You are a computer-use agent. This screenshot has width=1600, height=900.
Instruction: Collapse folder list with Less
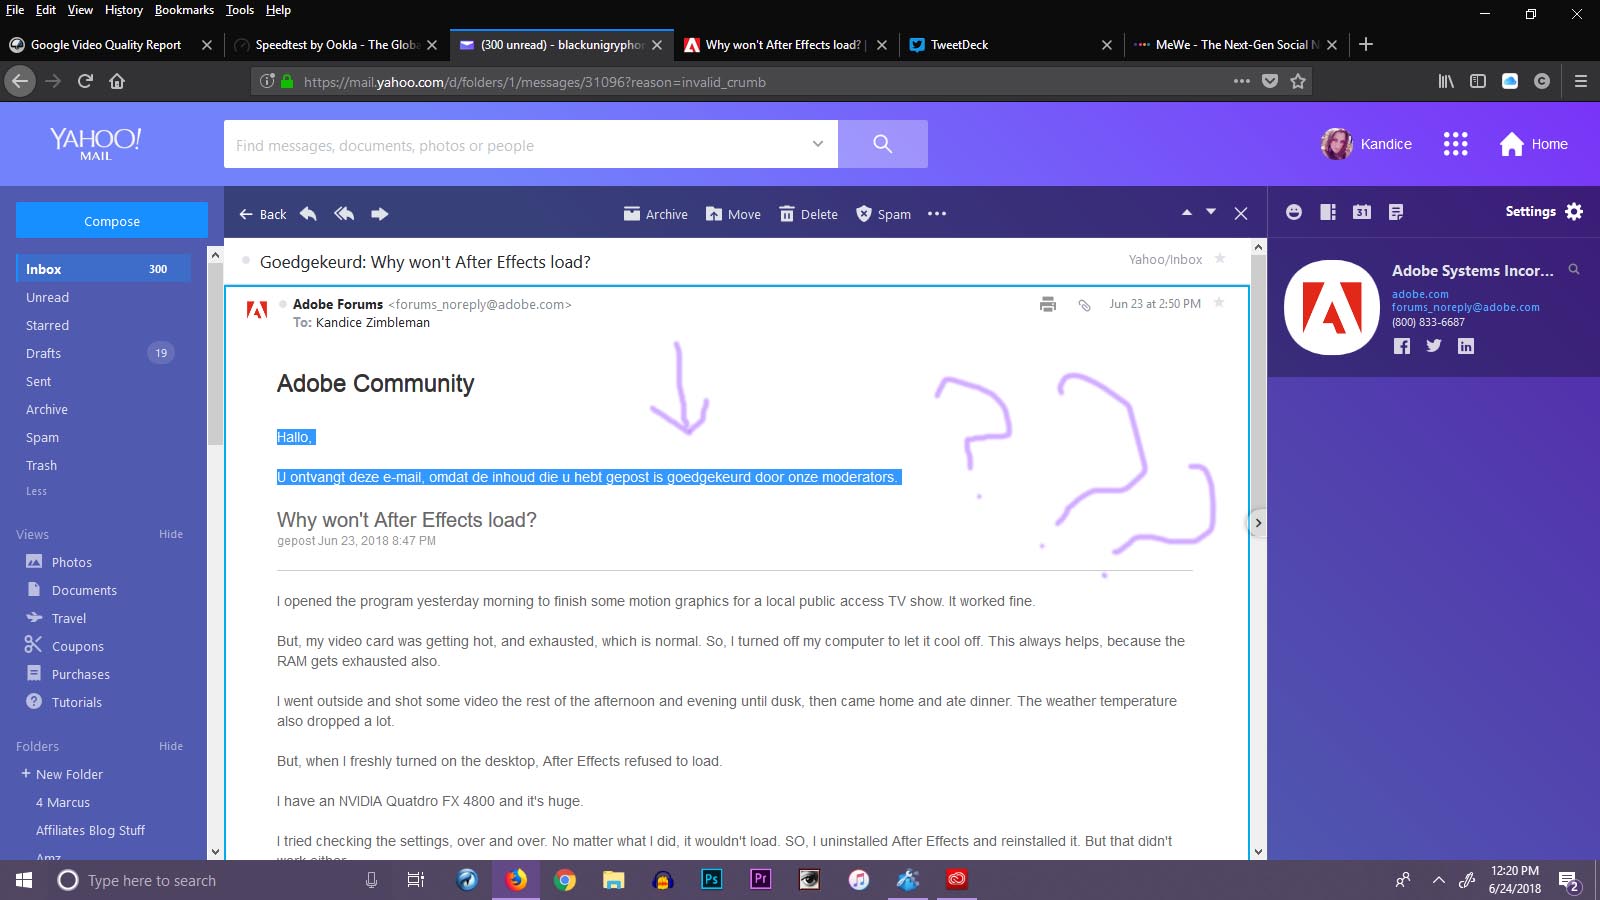(36, 491)
